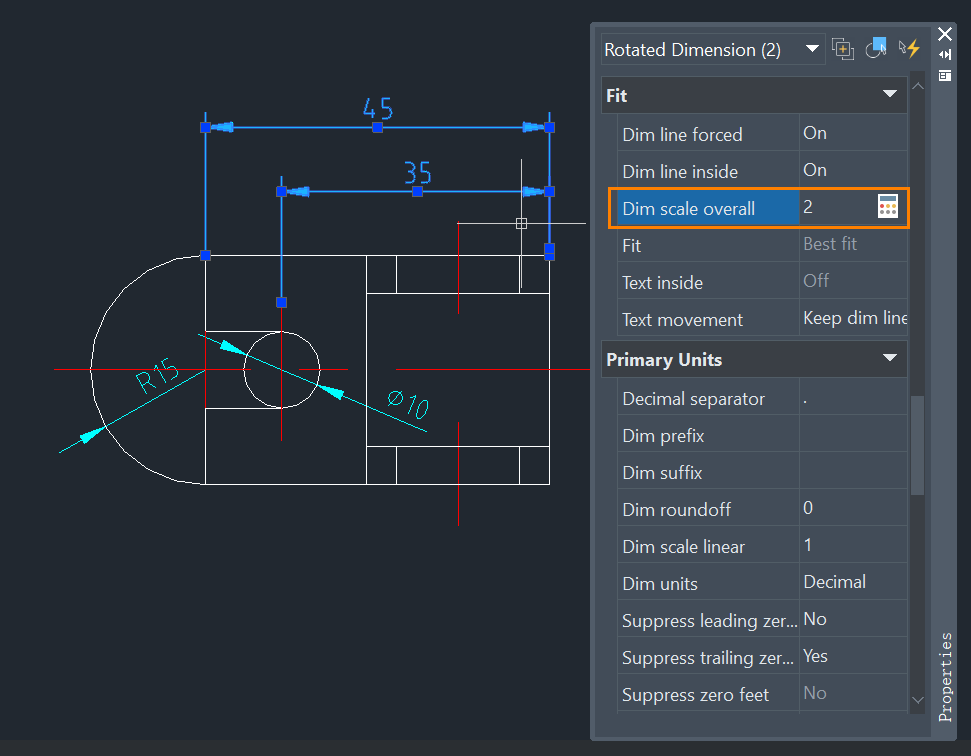This screenshot has height=756, width=971.
Task: Collapse the Primary Units section
Action: (x=890, y=358)
